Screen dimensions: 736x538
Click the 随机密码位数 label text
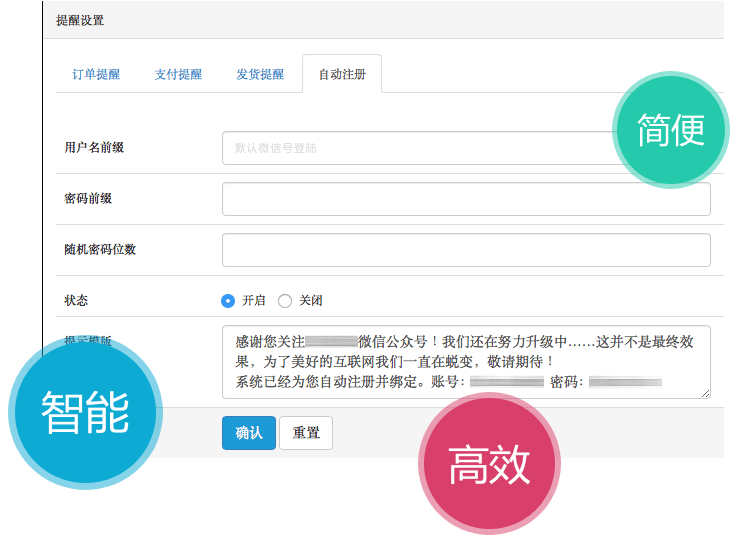tap(100, 250)
